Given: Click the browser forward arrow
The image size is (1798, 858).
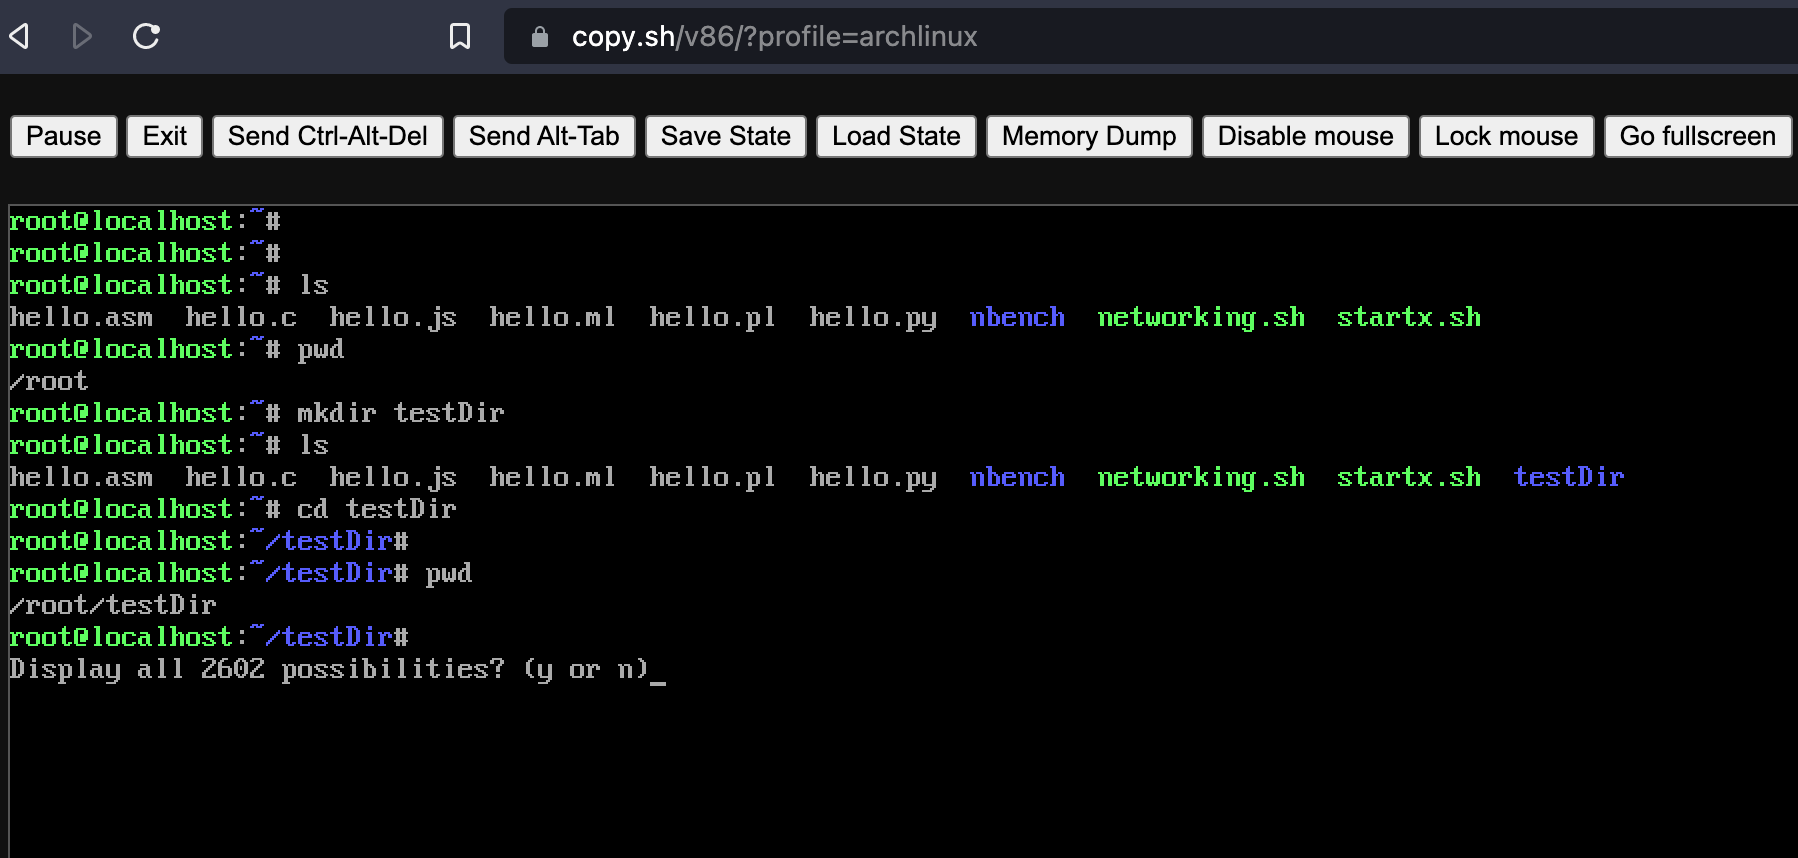Looking at the screenshot, I should pyautogui.click(x=82, y=37).
